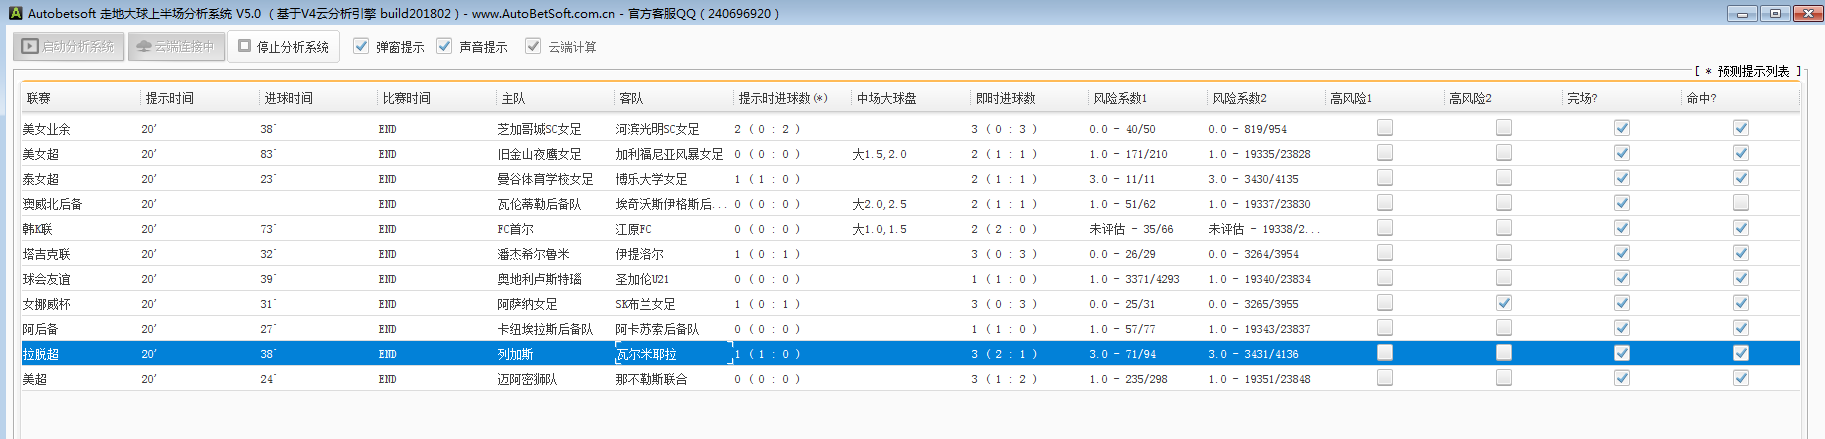Uncheck 高风险2 for the 女挪威杯 row
Image resolution: width=1825 pixels, height=439 pixels.
pyautogui.click(x=1504, y=303)
